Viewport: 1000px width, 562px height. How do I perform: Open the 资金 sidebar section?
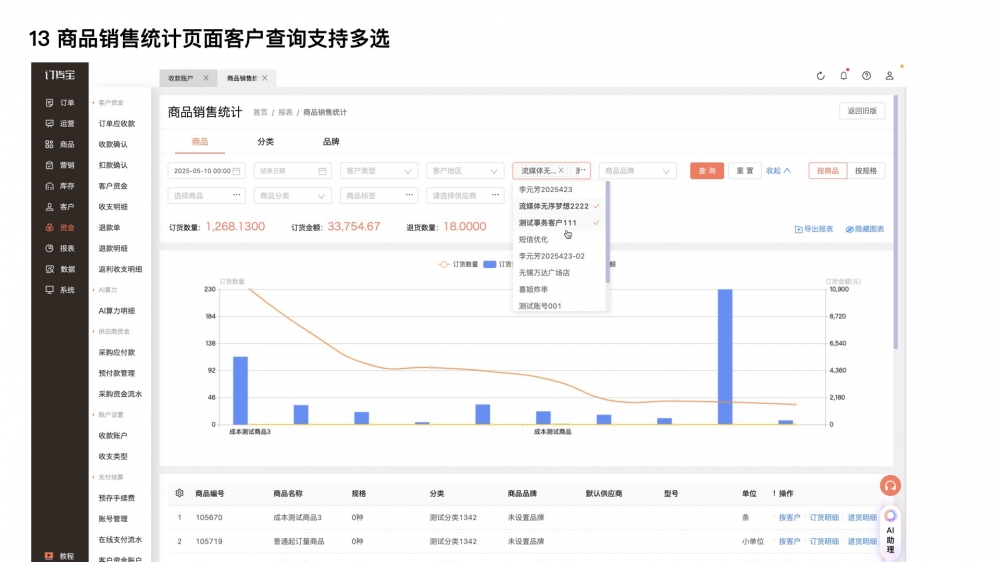coord(60,228)
